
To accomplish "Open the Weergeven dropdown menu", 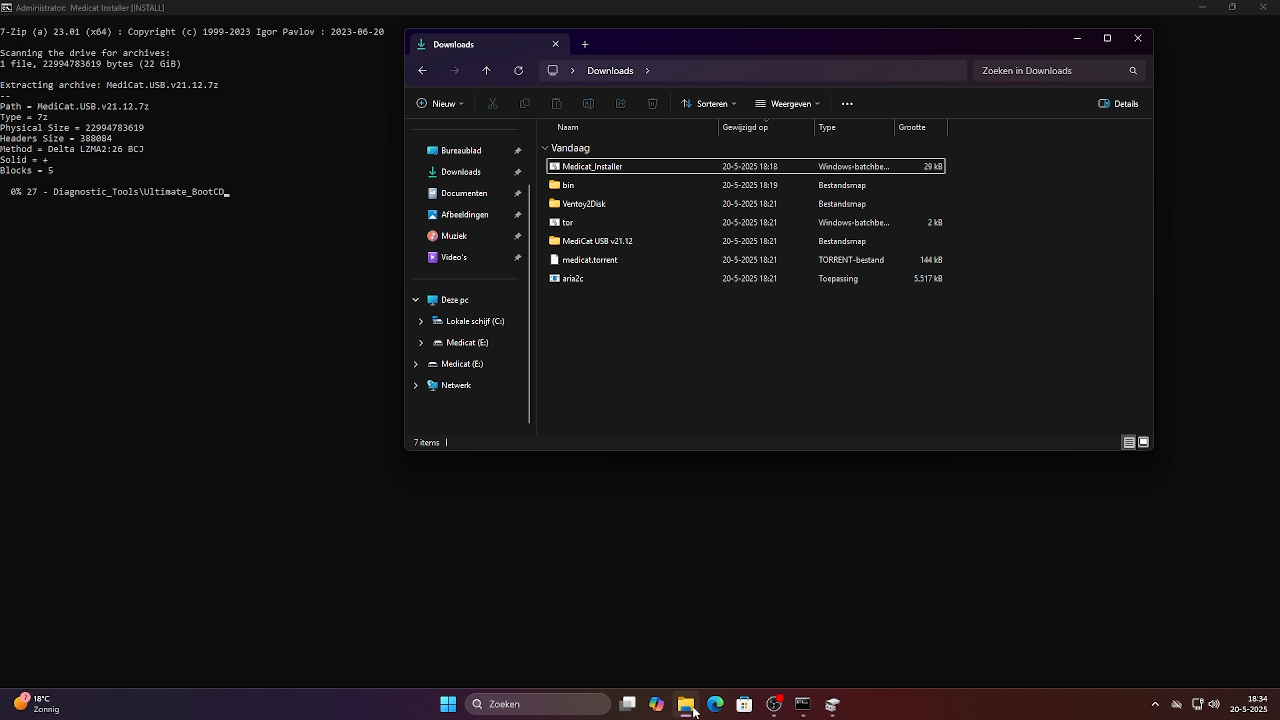I will pyautogui.click(x=788, y=104).
